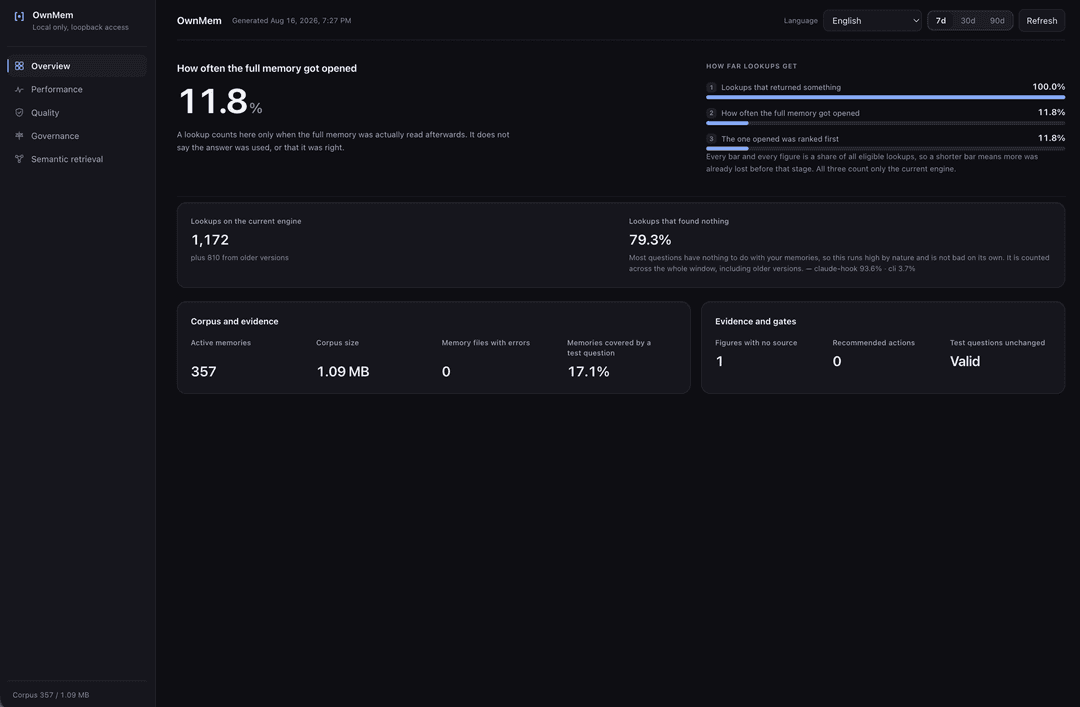1080x707 pixels.
Task: Click the 17.1% test coverage value
Action: coord(588,371)
